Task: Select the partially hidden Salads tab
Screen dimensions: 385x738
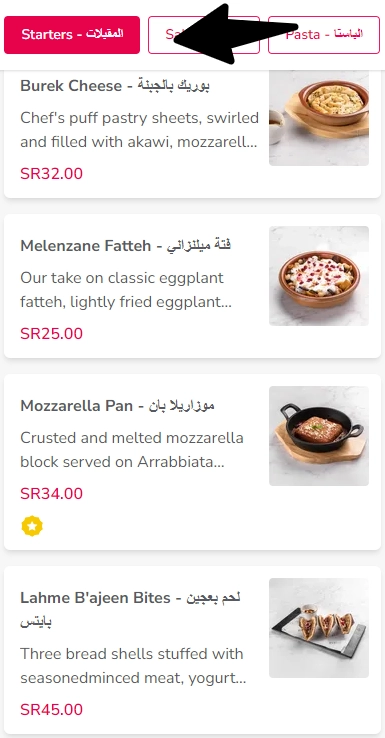Action: pyautogui.click(x=204, y=35)
